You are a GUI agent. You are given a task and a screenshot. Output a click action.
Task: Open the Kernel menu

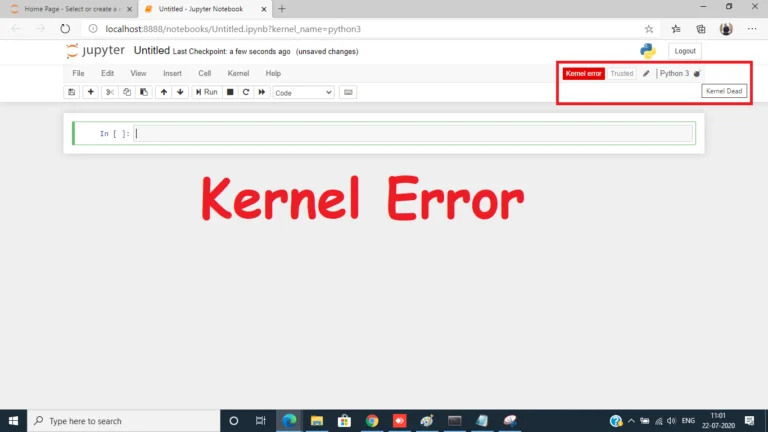238,73
